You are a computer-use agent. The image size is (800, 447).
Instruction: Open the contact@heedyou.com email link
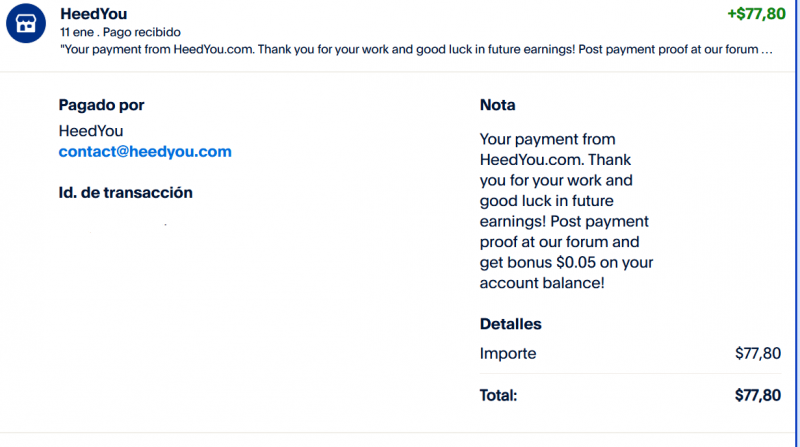pos(145,152)
